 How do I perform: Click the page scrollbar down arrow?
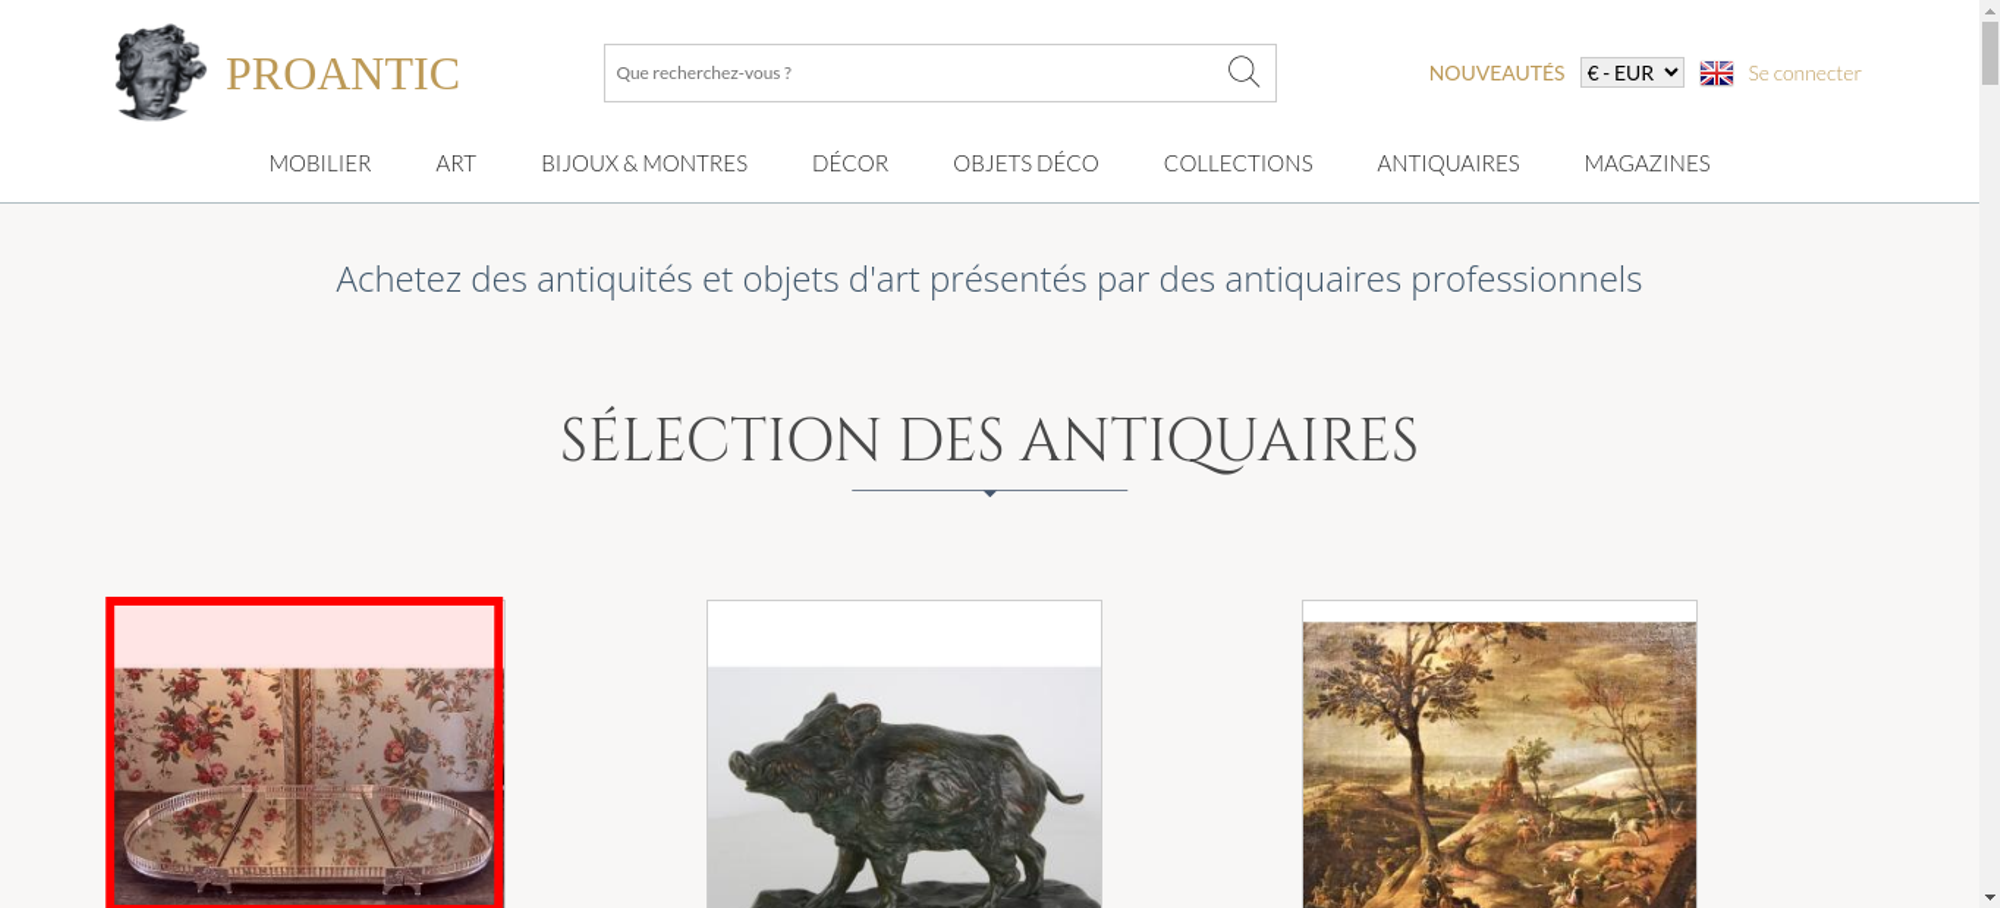pos(1990,897)
